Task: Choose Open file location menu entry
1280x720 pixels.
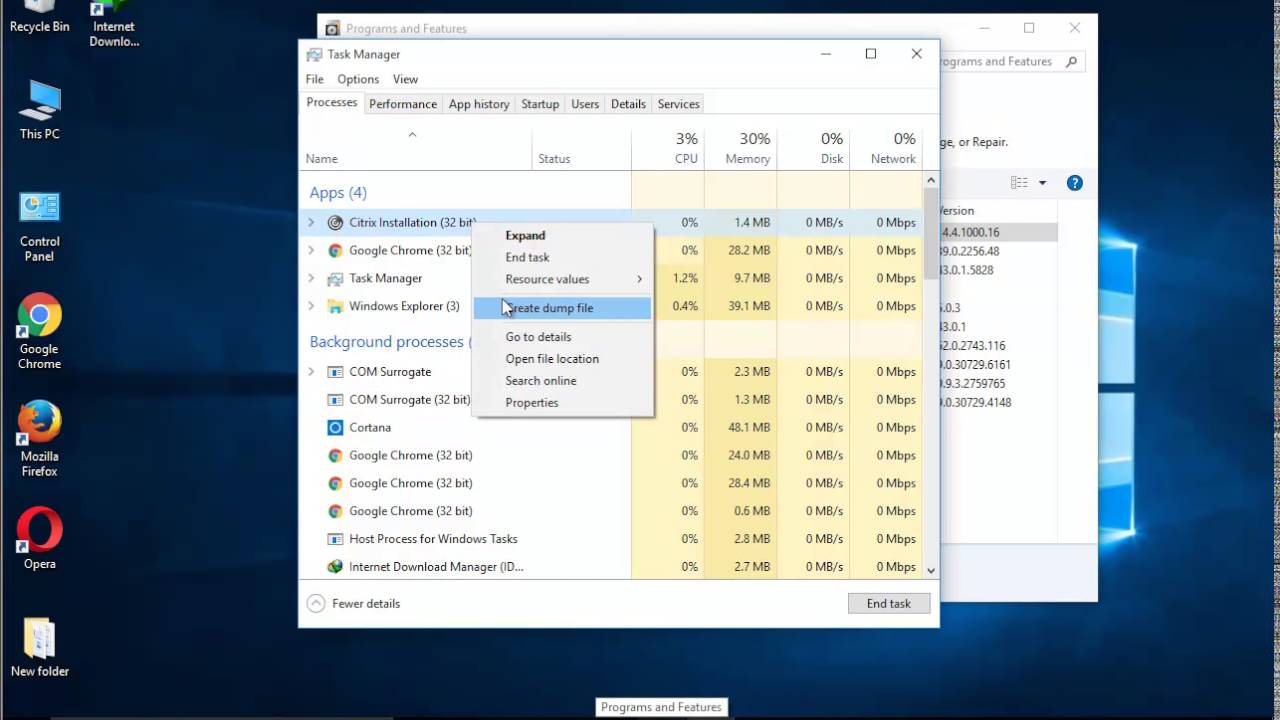Action: (x=563, y=359)
